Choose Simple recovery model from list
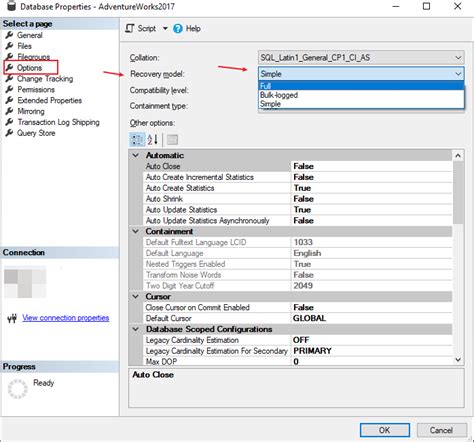The image size is (474, 442). 361,104
